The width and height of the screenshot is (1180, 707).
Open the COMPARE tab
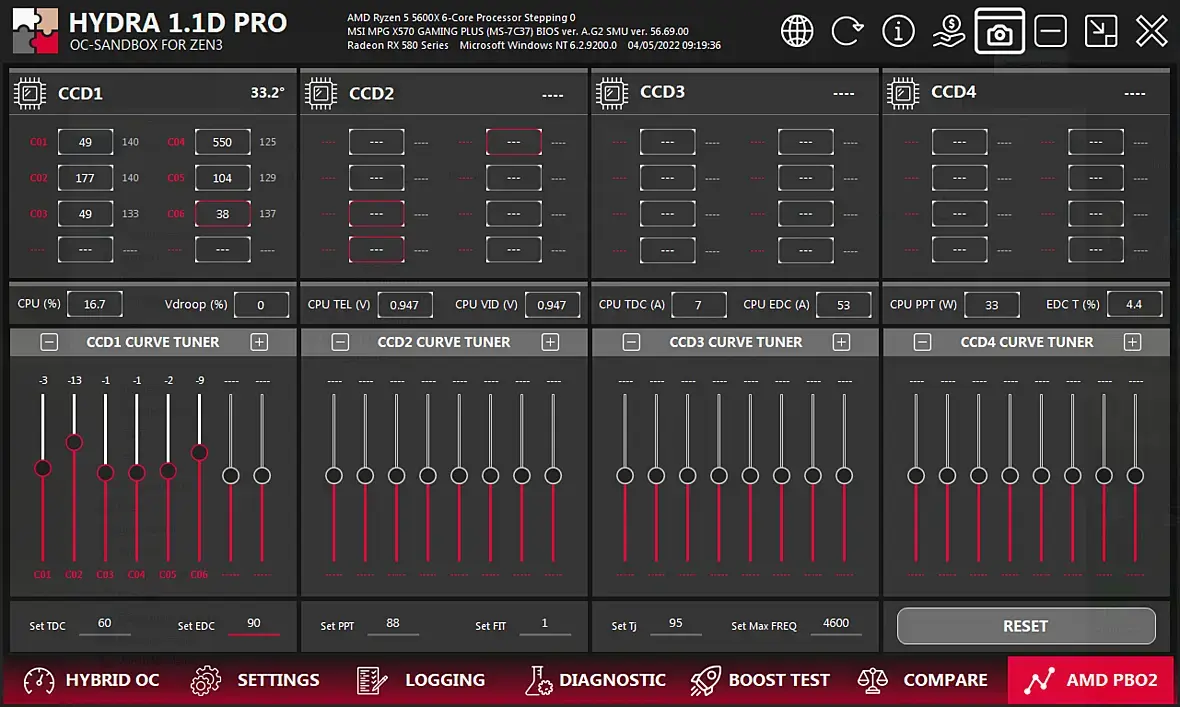[x=923, y=680]
